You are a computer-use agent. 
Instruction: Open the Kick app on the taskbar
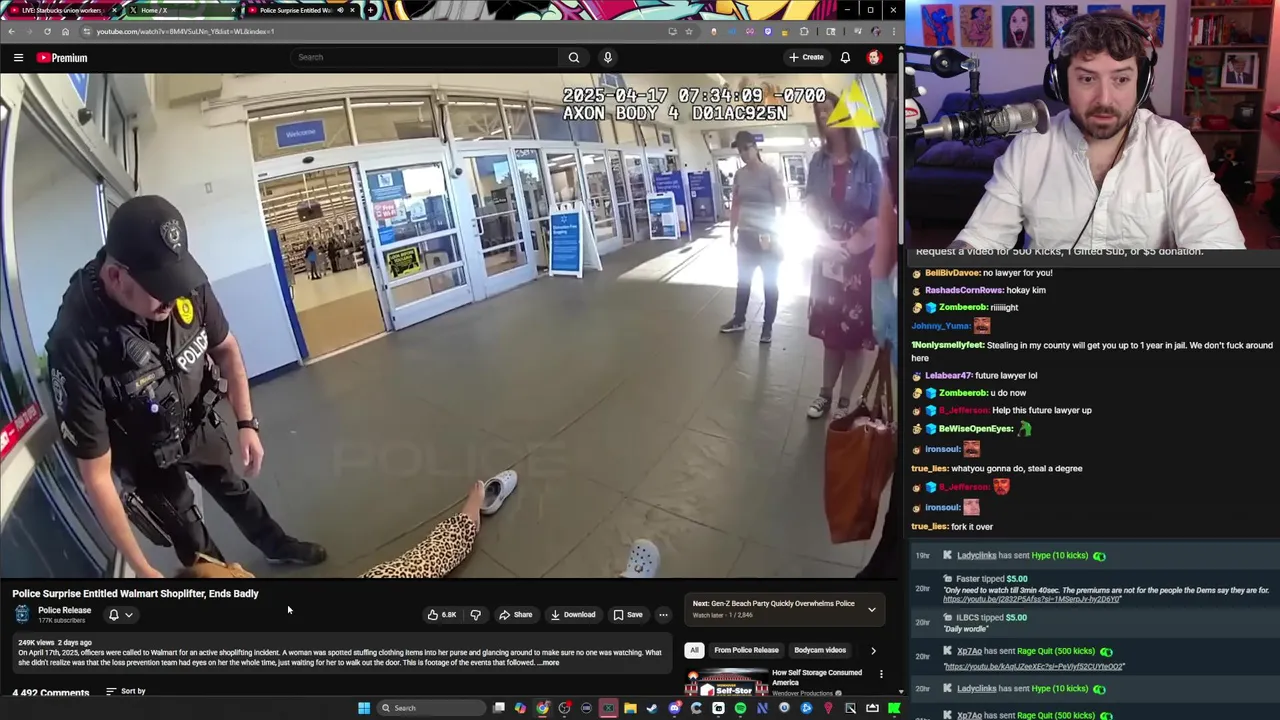pos(893,708)
